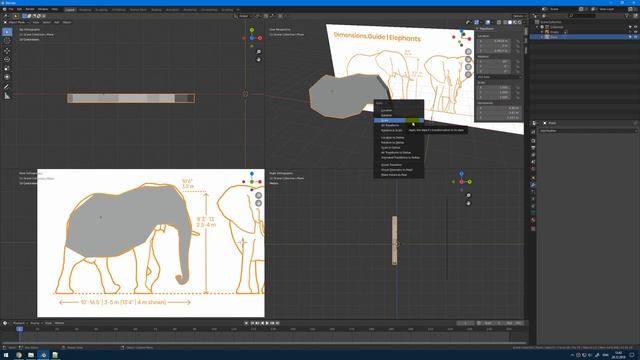Open Playback menu in timeline
Screen dimensions: 640x360
pyautogui.click(x=19, y=323)
